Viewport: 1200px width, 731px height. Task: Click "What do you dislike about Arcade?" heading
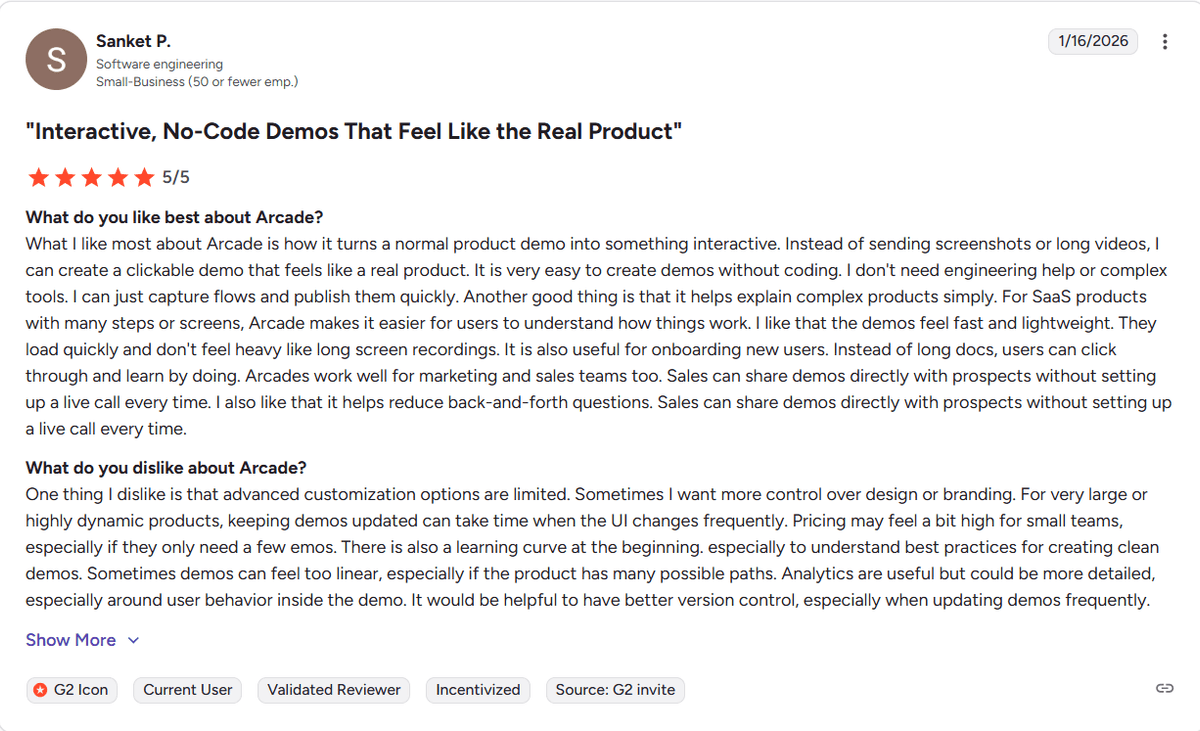(166, 468)
